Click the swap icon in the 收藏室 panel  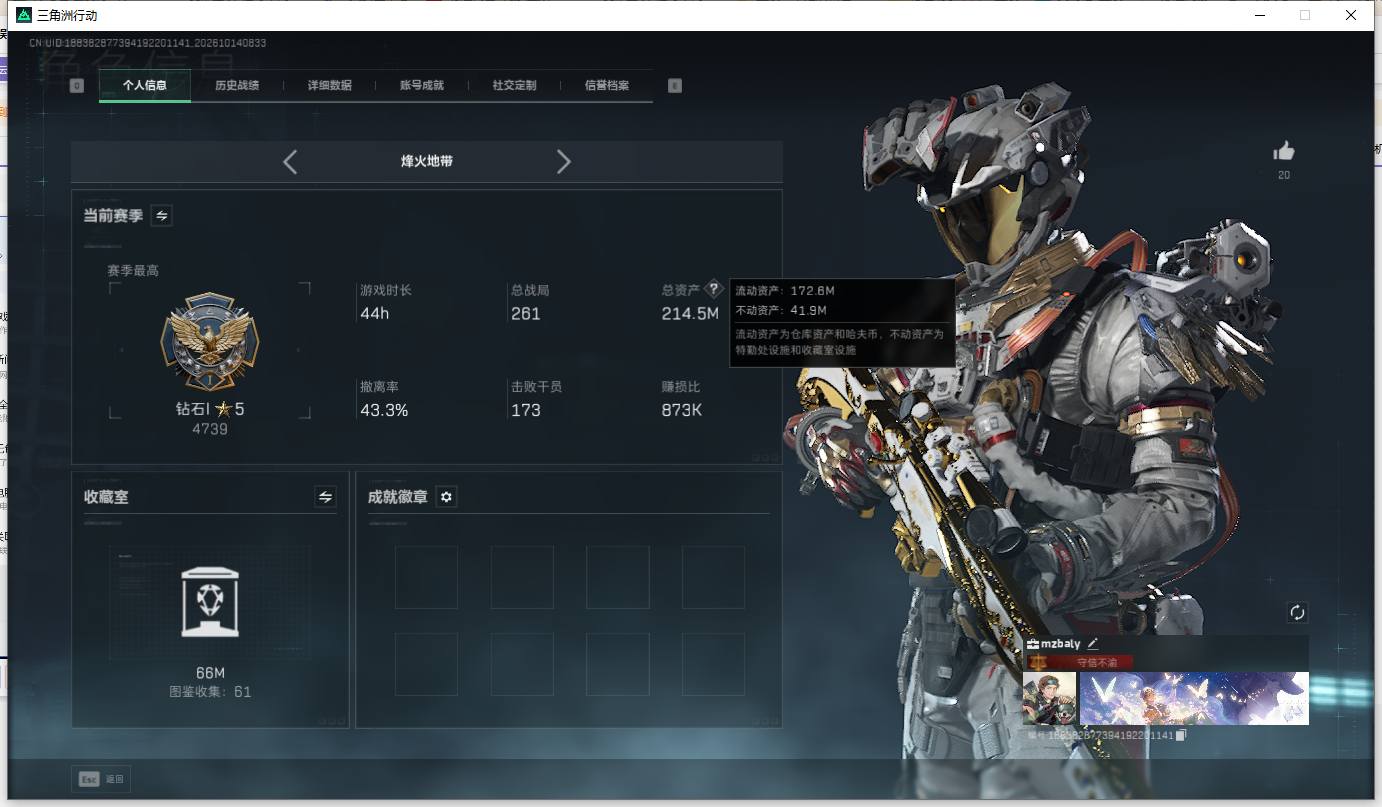[x=325, y=496]
